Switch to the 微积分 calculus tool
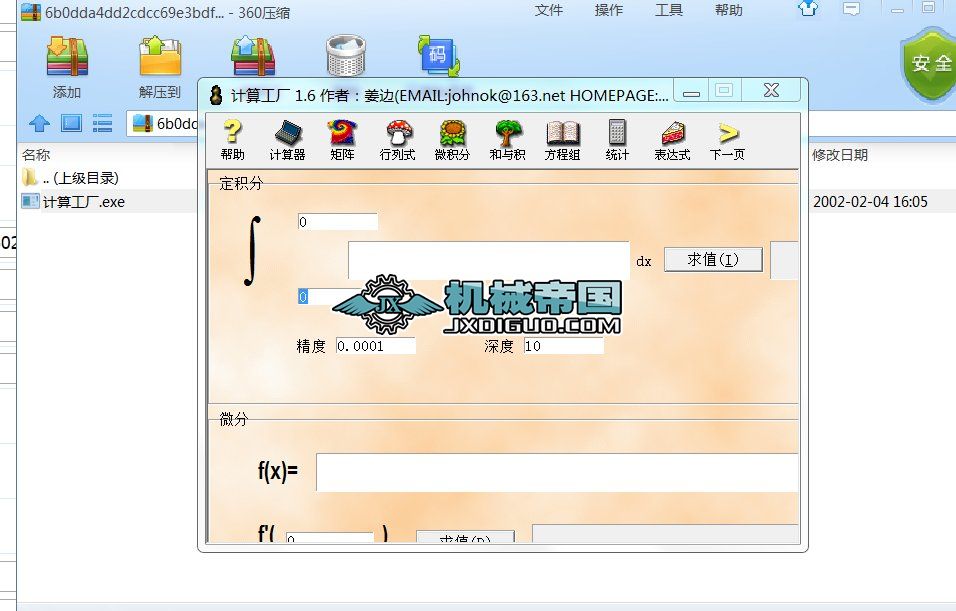956x611 pixels. 452,140
